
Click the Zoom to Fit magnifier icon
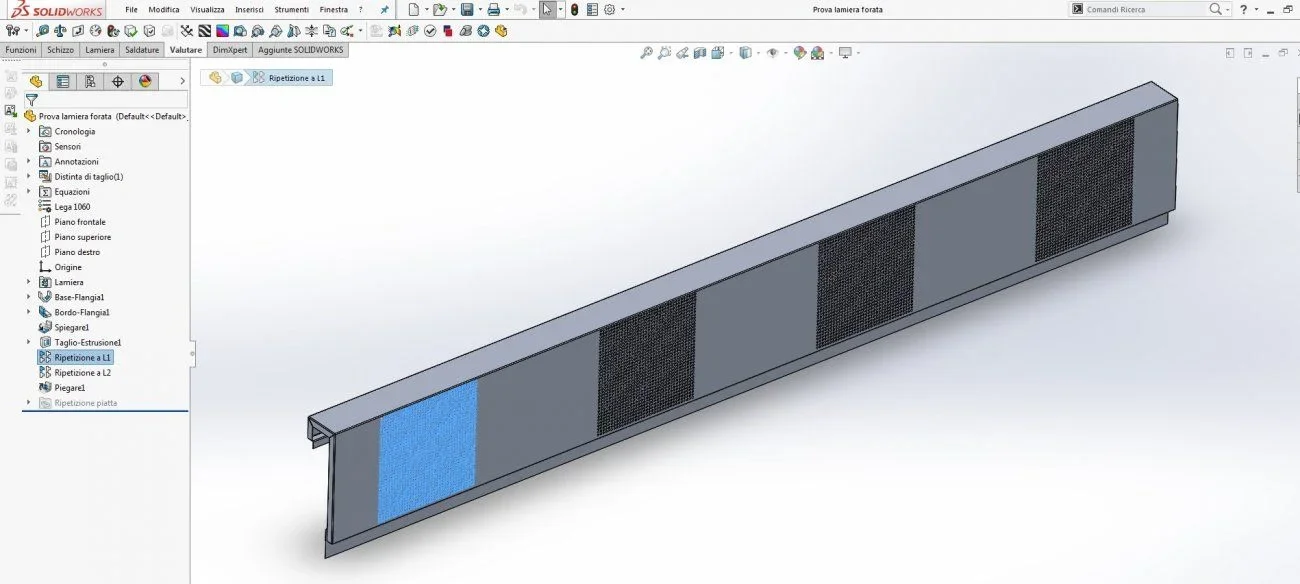click(647, 53)
